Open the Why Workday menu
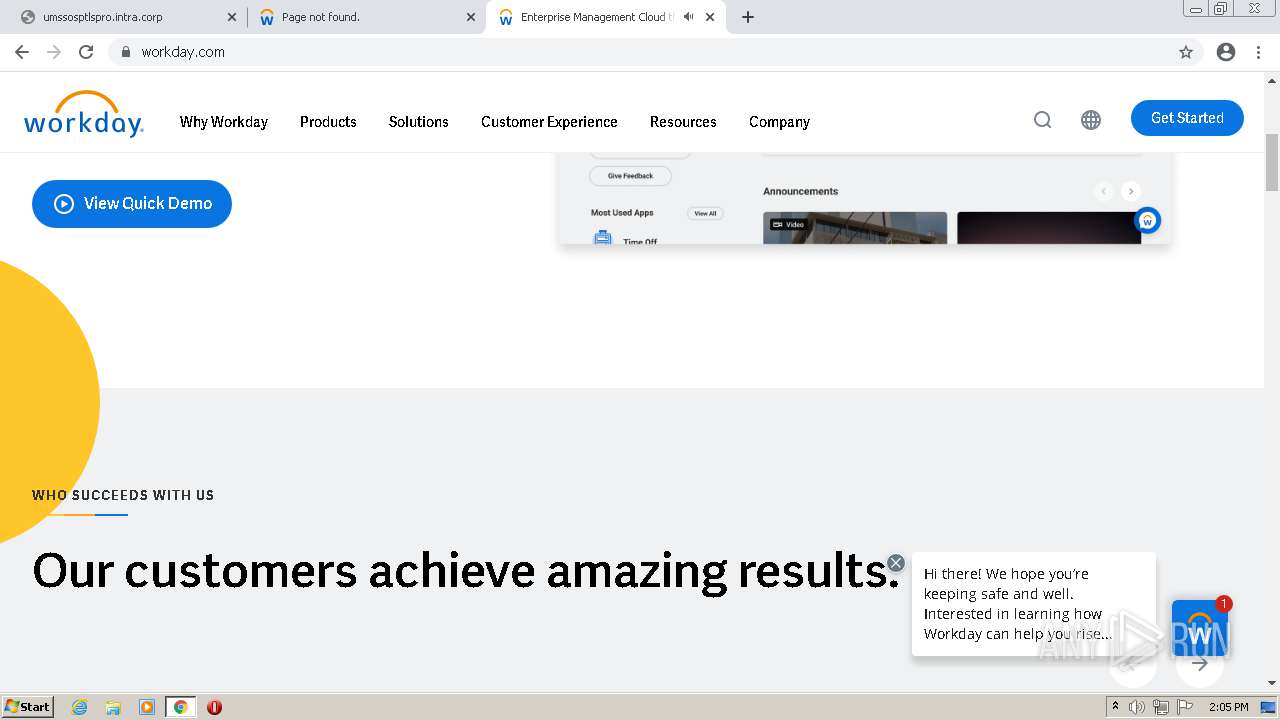The height and width of the screenshot is (720, 1280). point(224,122)
